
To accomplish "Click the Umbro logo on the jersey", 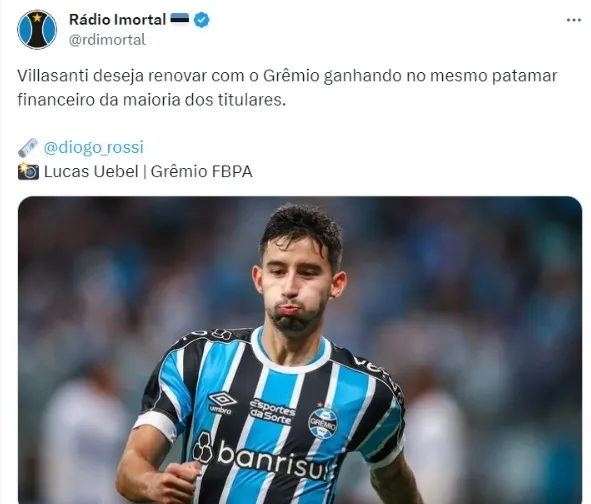I will pyautogui.click(x=222, y=403).
